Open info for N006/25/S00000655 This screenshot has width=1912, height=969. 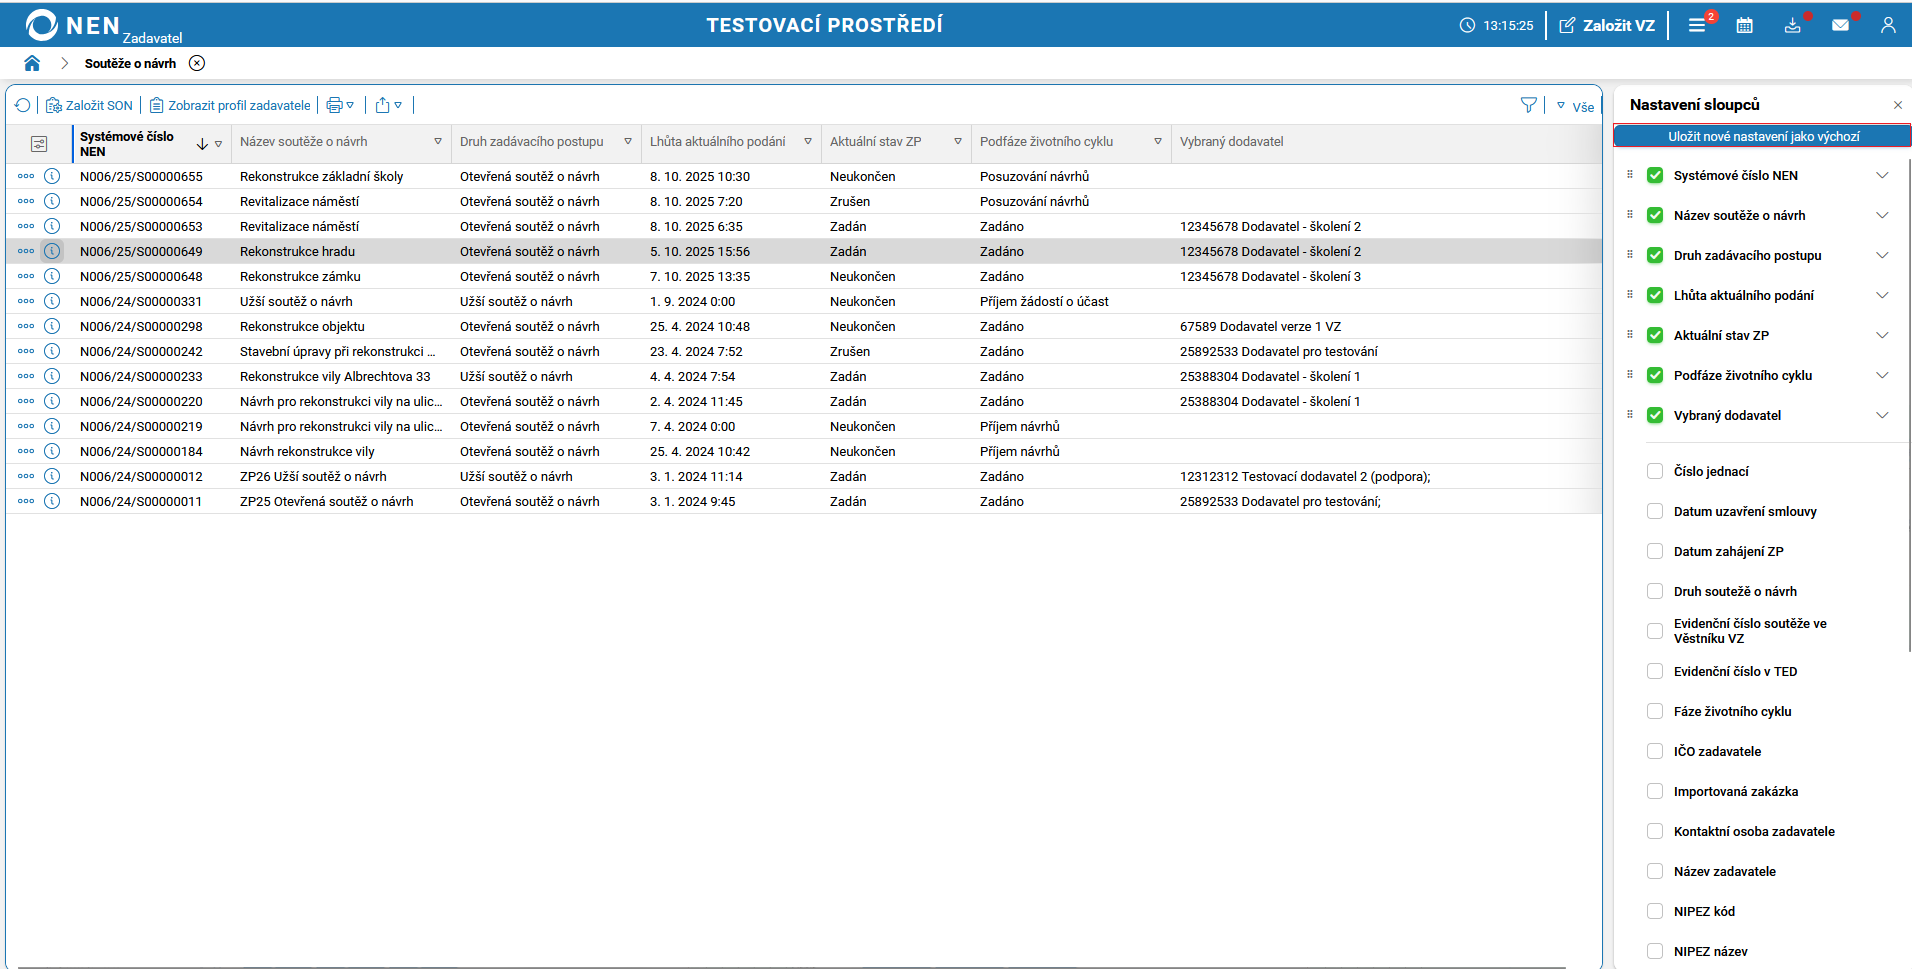click(x=52, y=176)
